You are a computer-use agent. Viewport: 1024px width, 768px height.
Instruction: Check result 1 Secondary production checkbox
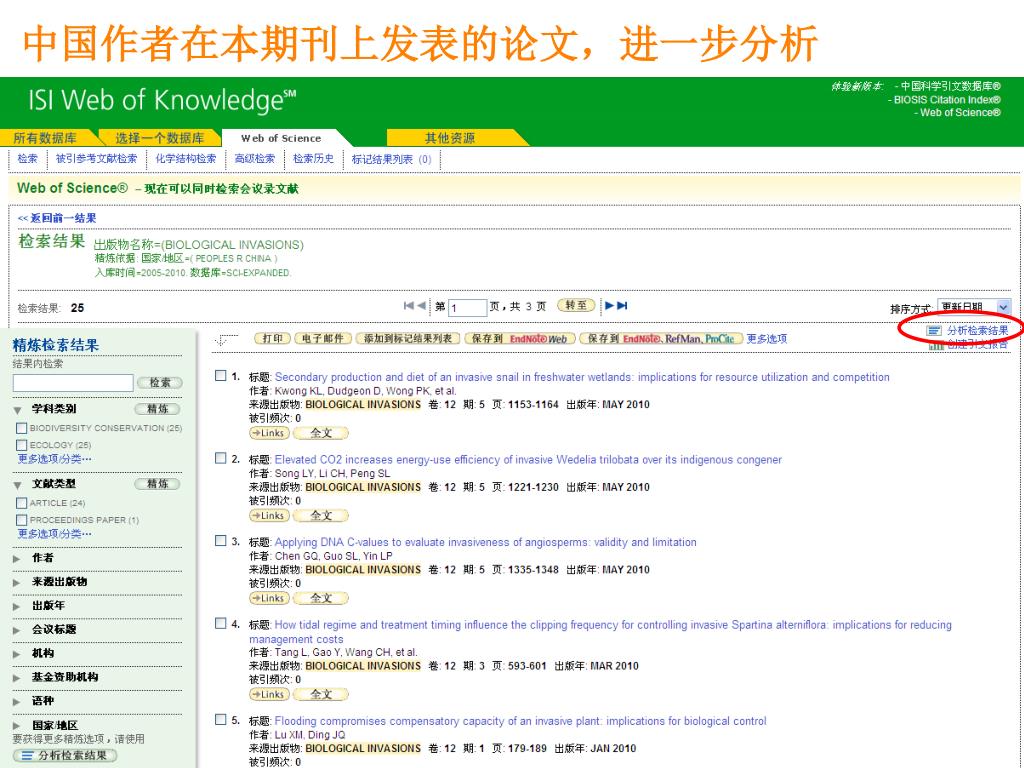(221, 376)
